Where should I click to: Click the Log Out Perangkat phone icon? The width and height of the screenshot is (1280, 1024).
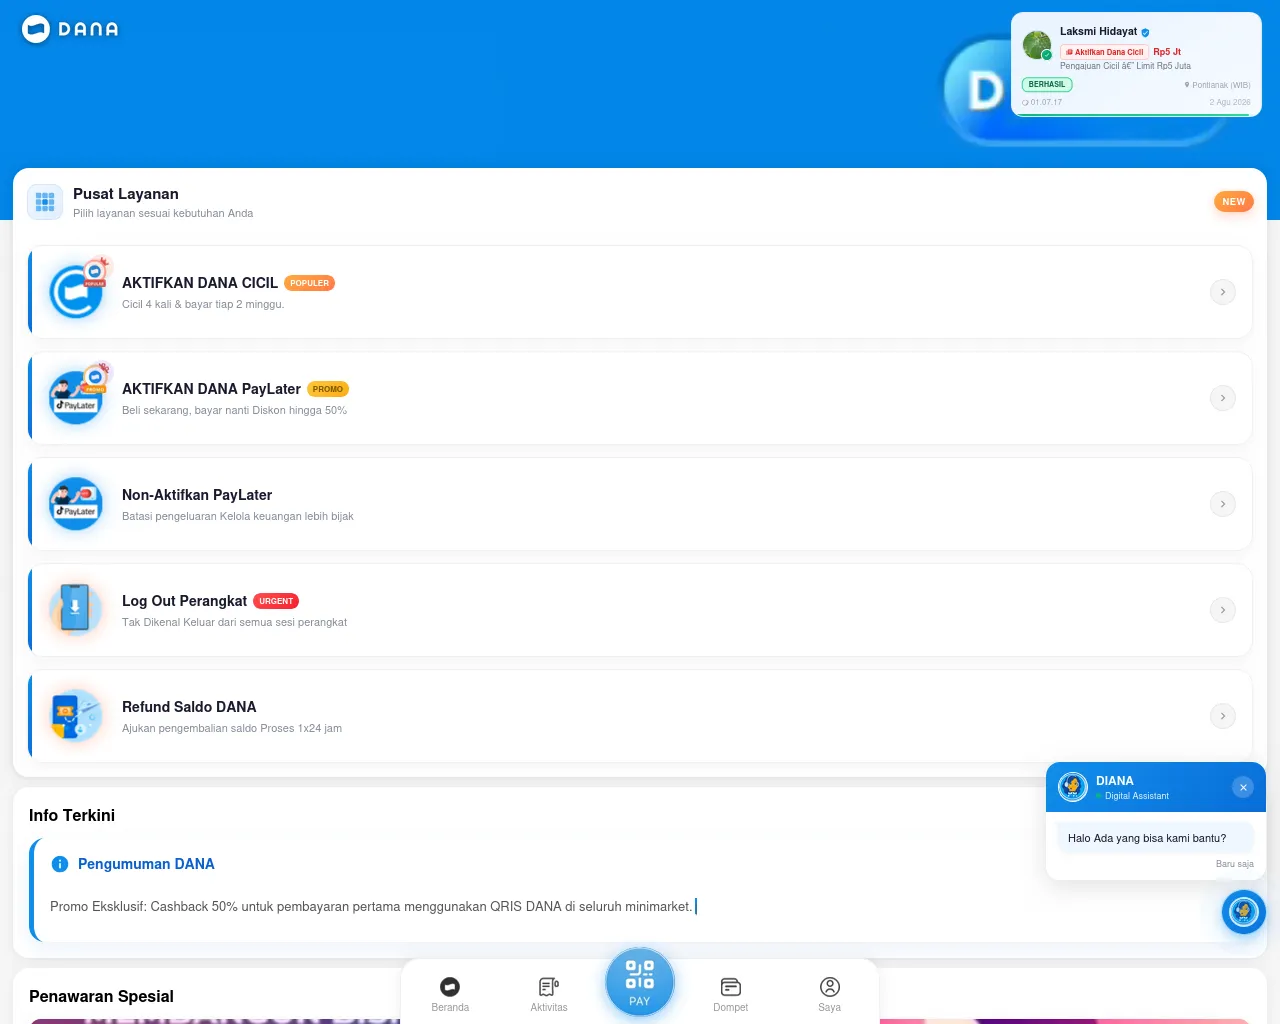pyautogui.click(x=75, y=609)
